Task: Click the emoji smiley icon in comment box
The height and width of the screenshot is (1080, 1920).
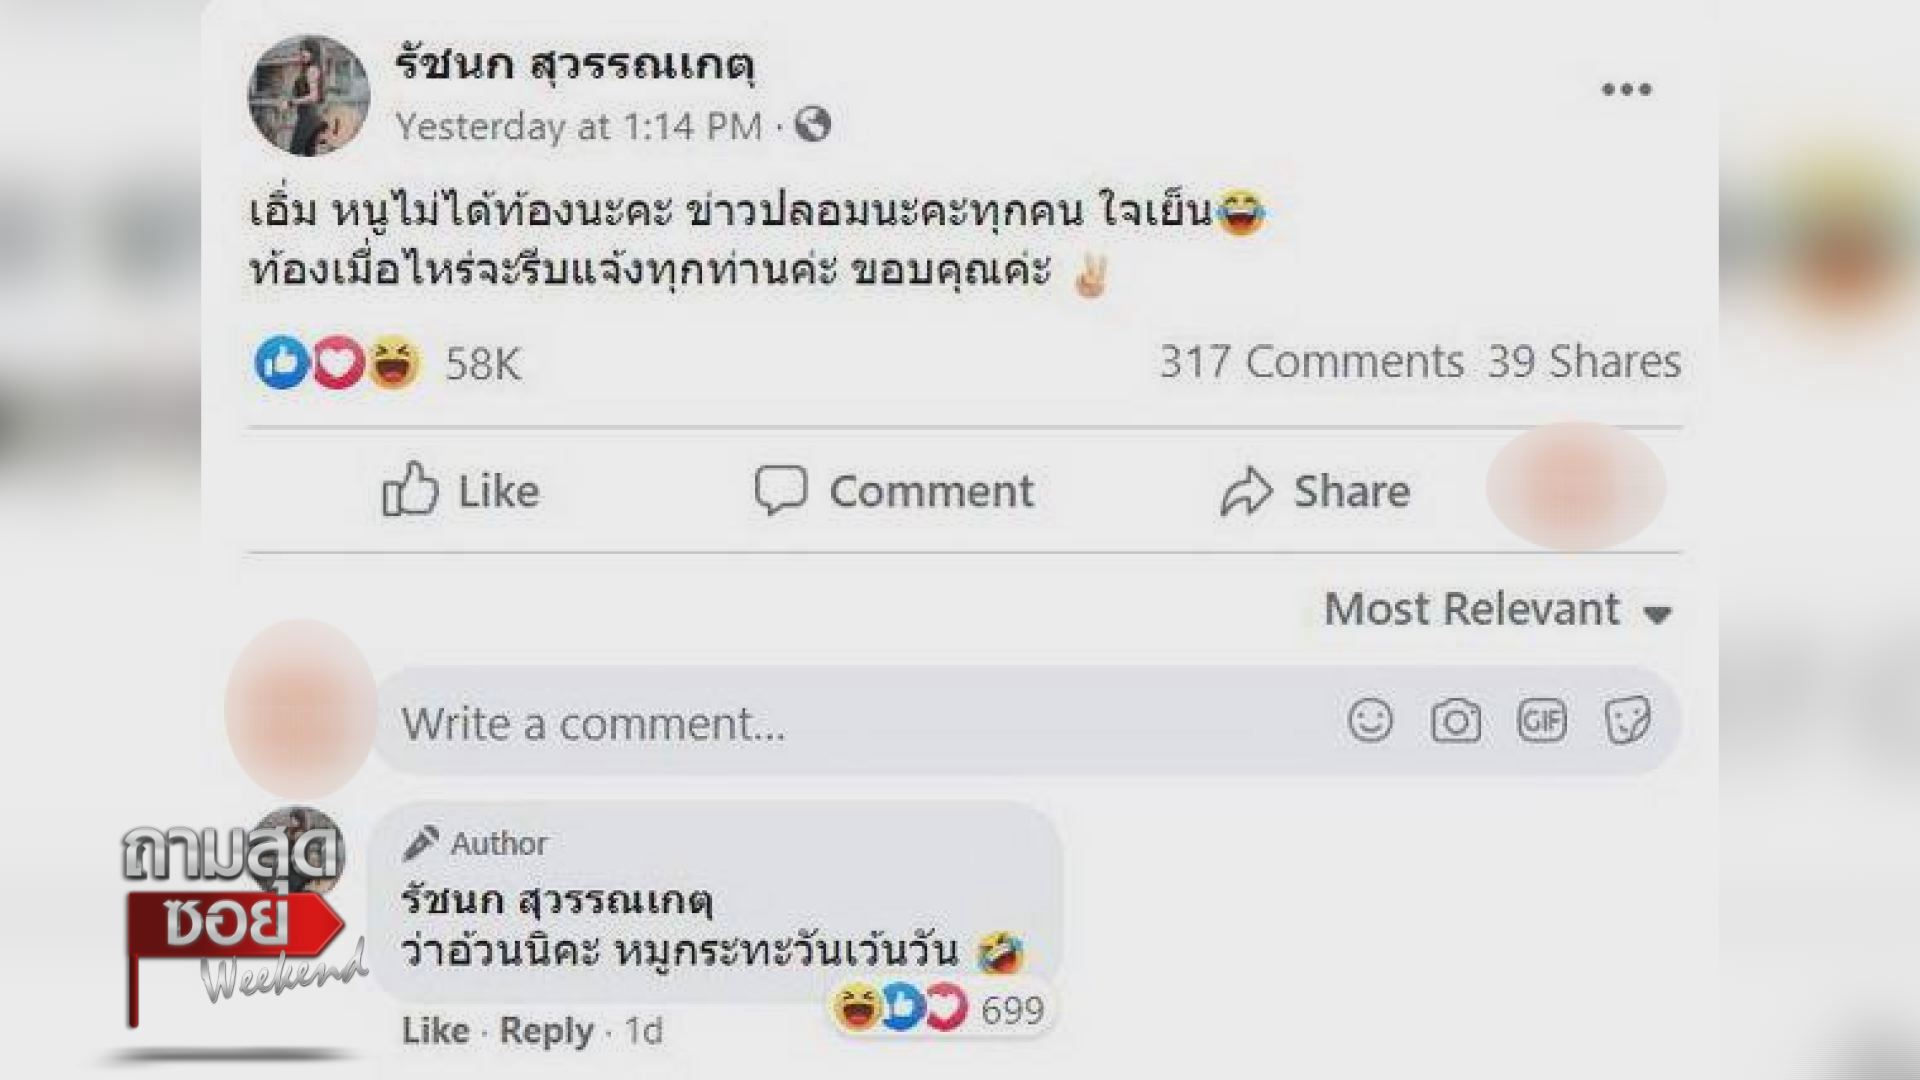Action: (x=1369, y=720)
